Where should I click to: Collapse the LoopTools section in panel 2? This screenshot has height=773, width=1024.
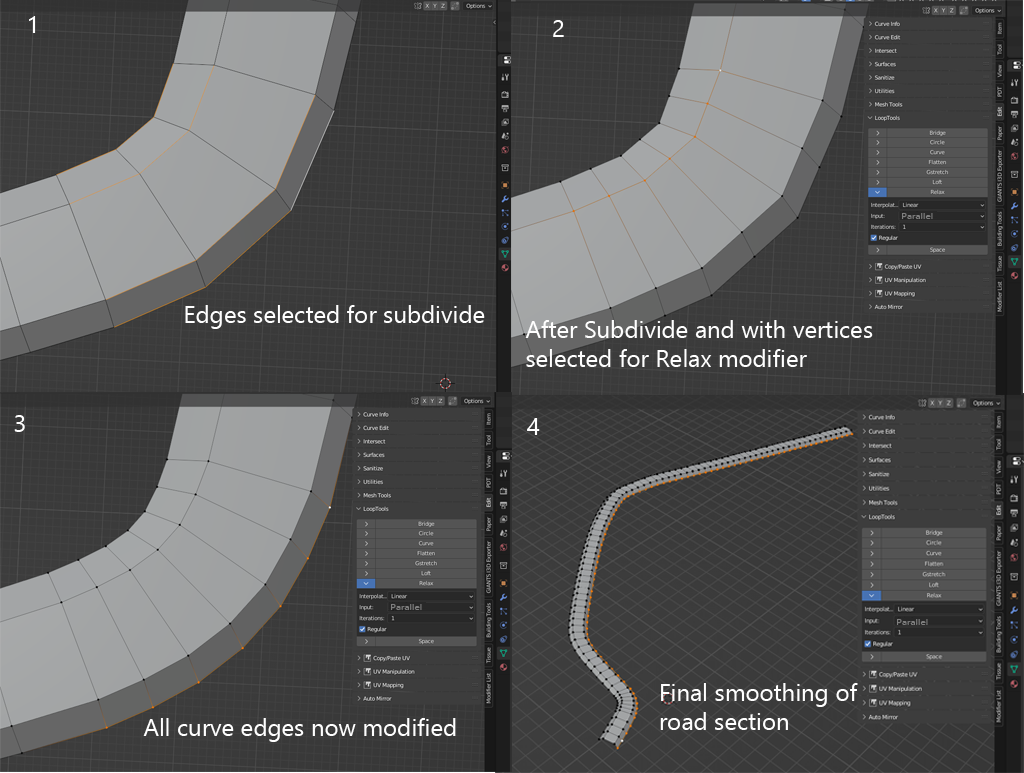[x=888, y=118]
